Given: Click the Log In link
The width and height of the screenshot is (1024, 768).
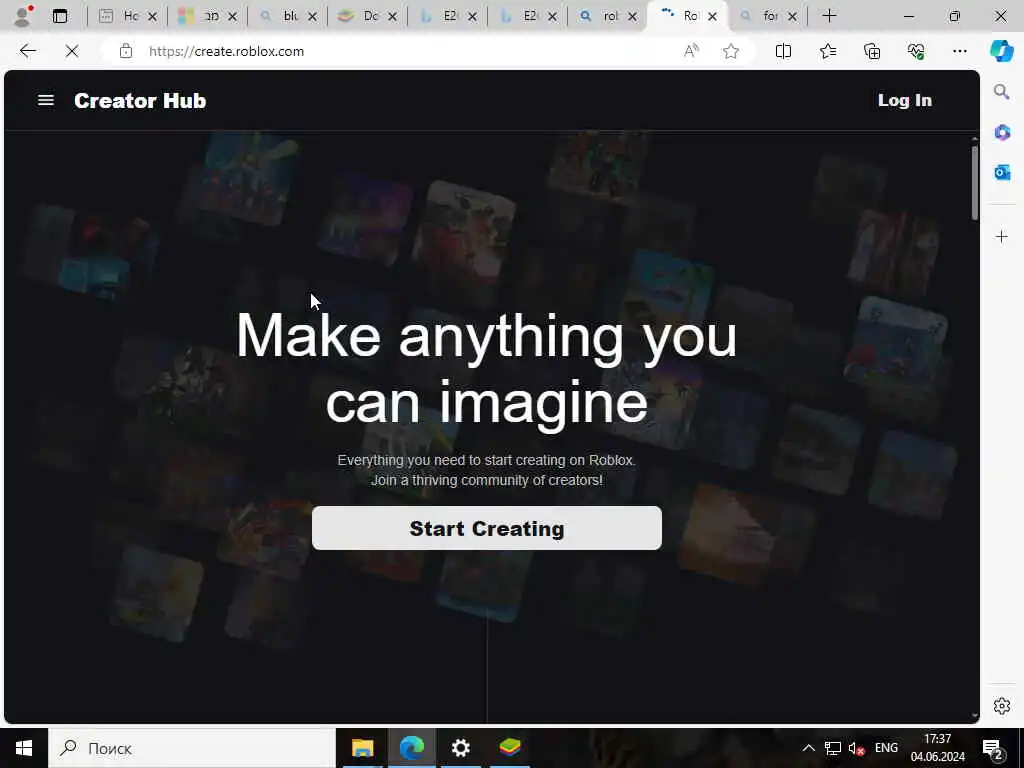Looking at the screenshot, I should [x=904, y=100].
